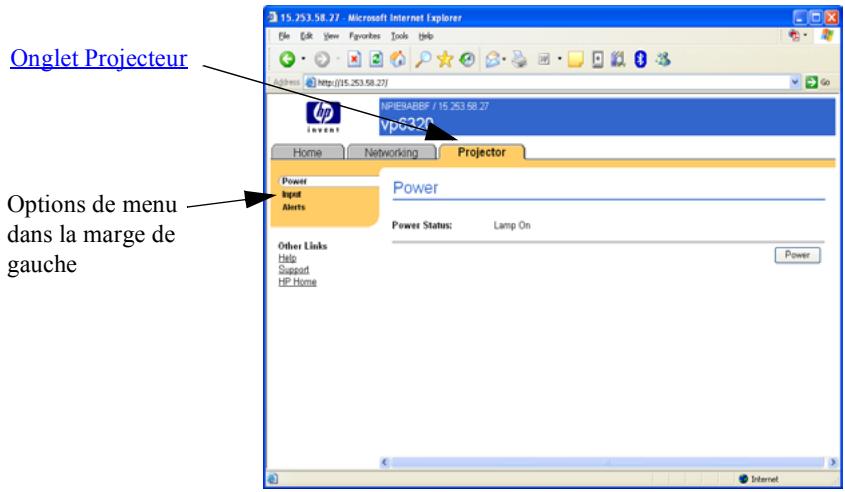
Task: Stop page loading with the red X icon
Action: [x=354, y=59]
